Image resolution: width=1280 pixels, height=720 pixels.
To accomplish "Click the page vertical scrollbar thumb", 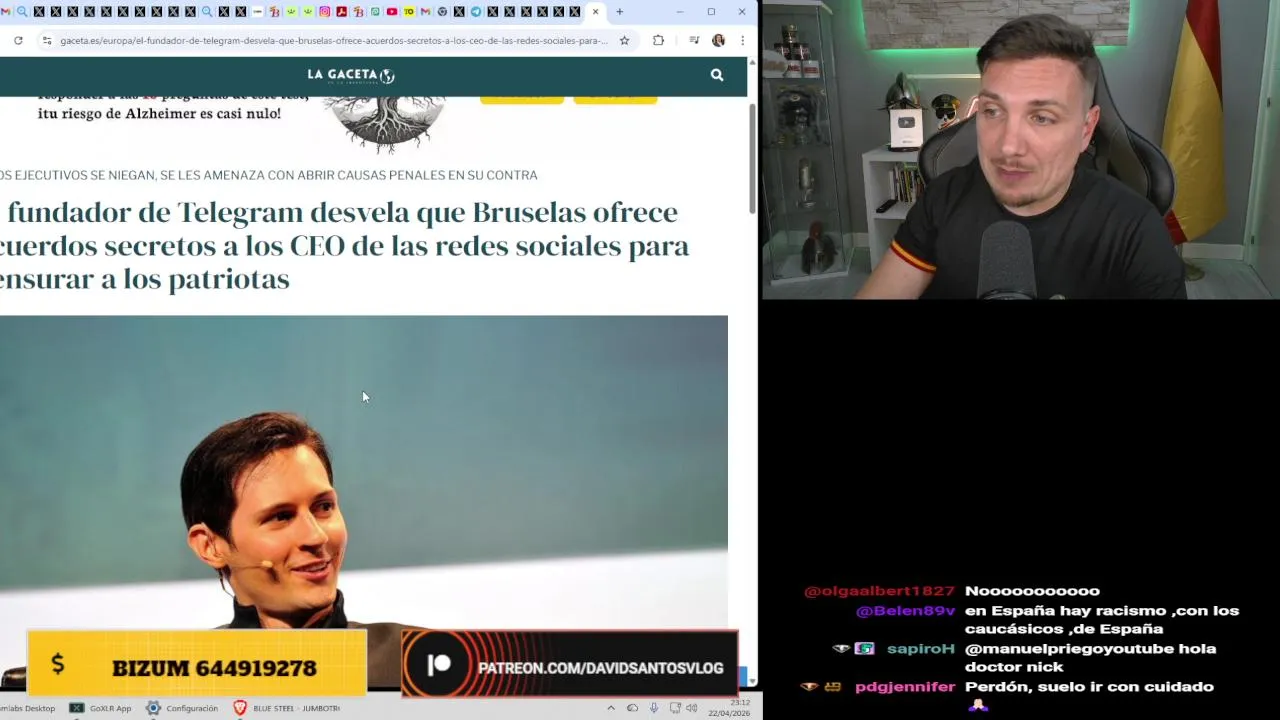I will coord(752,157).
